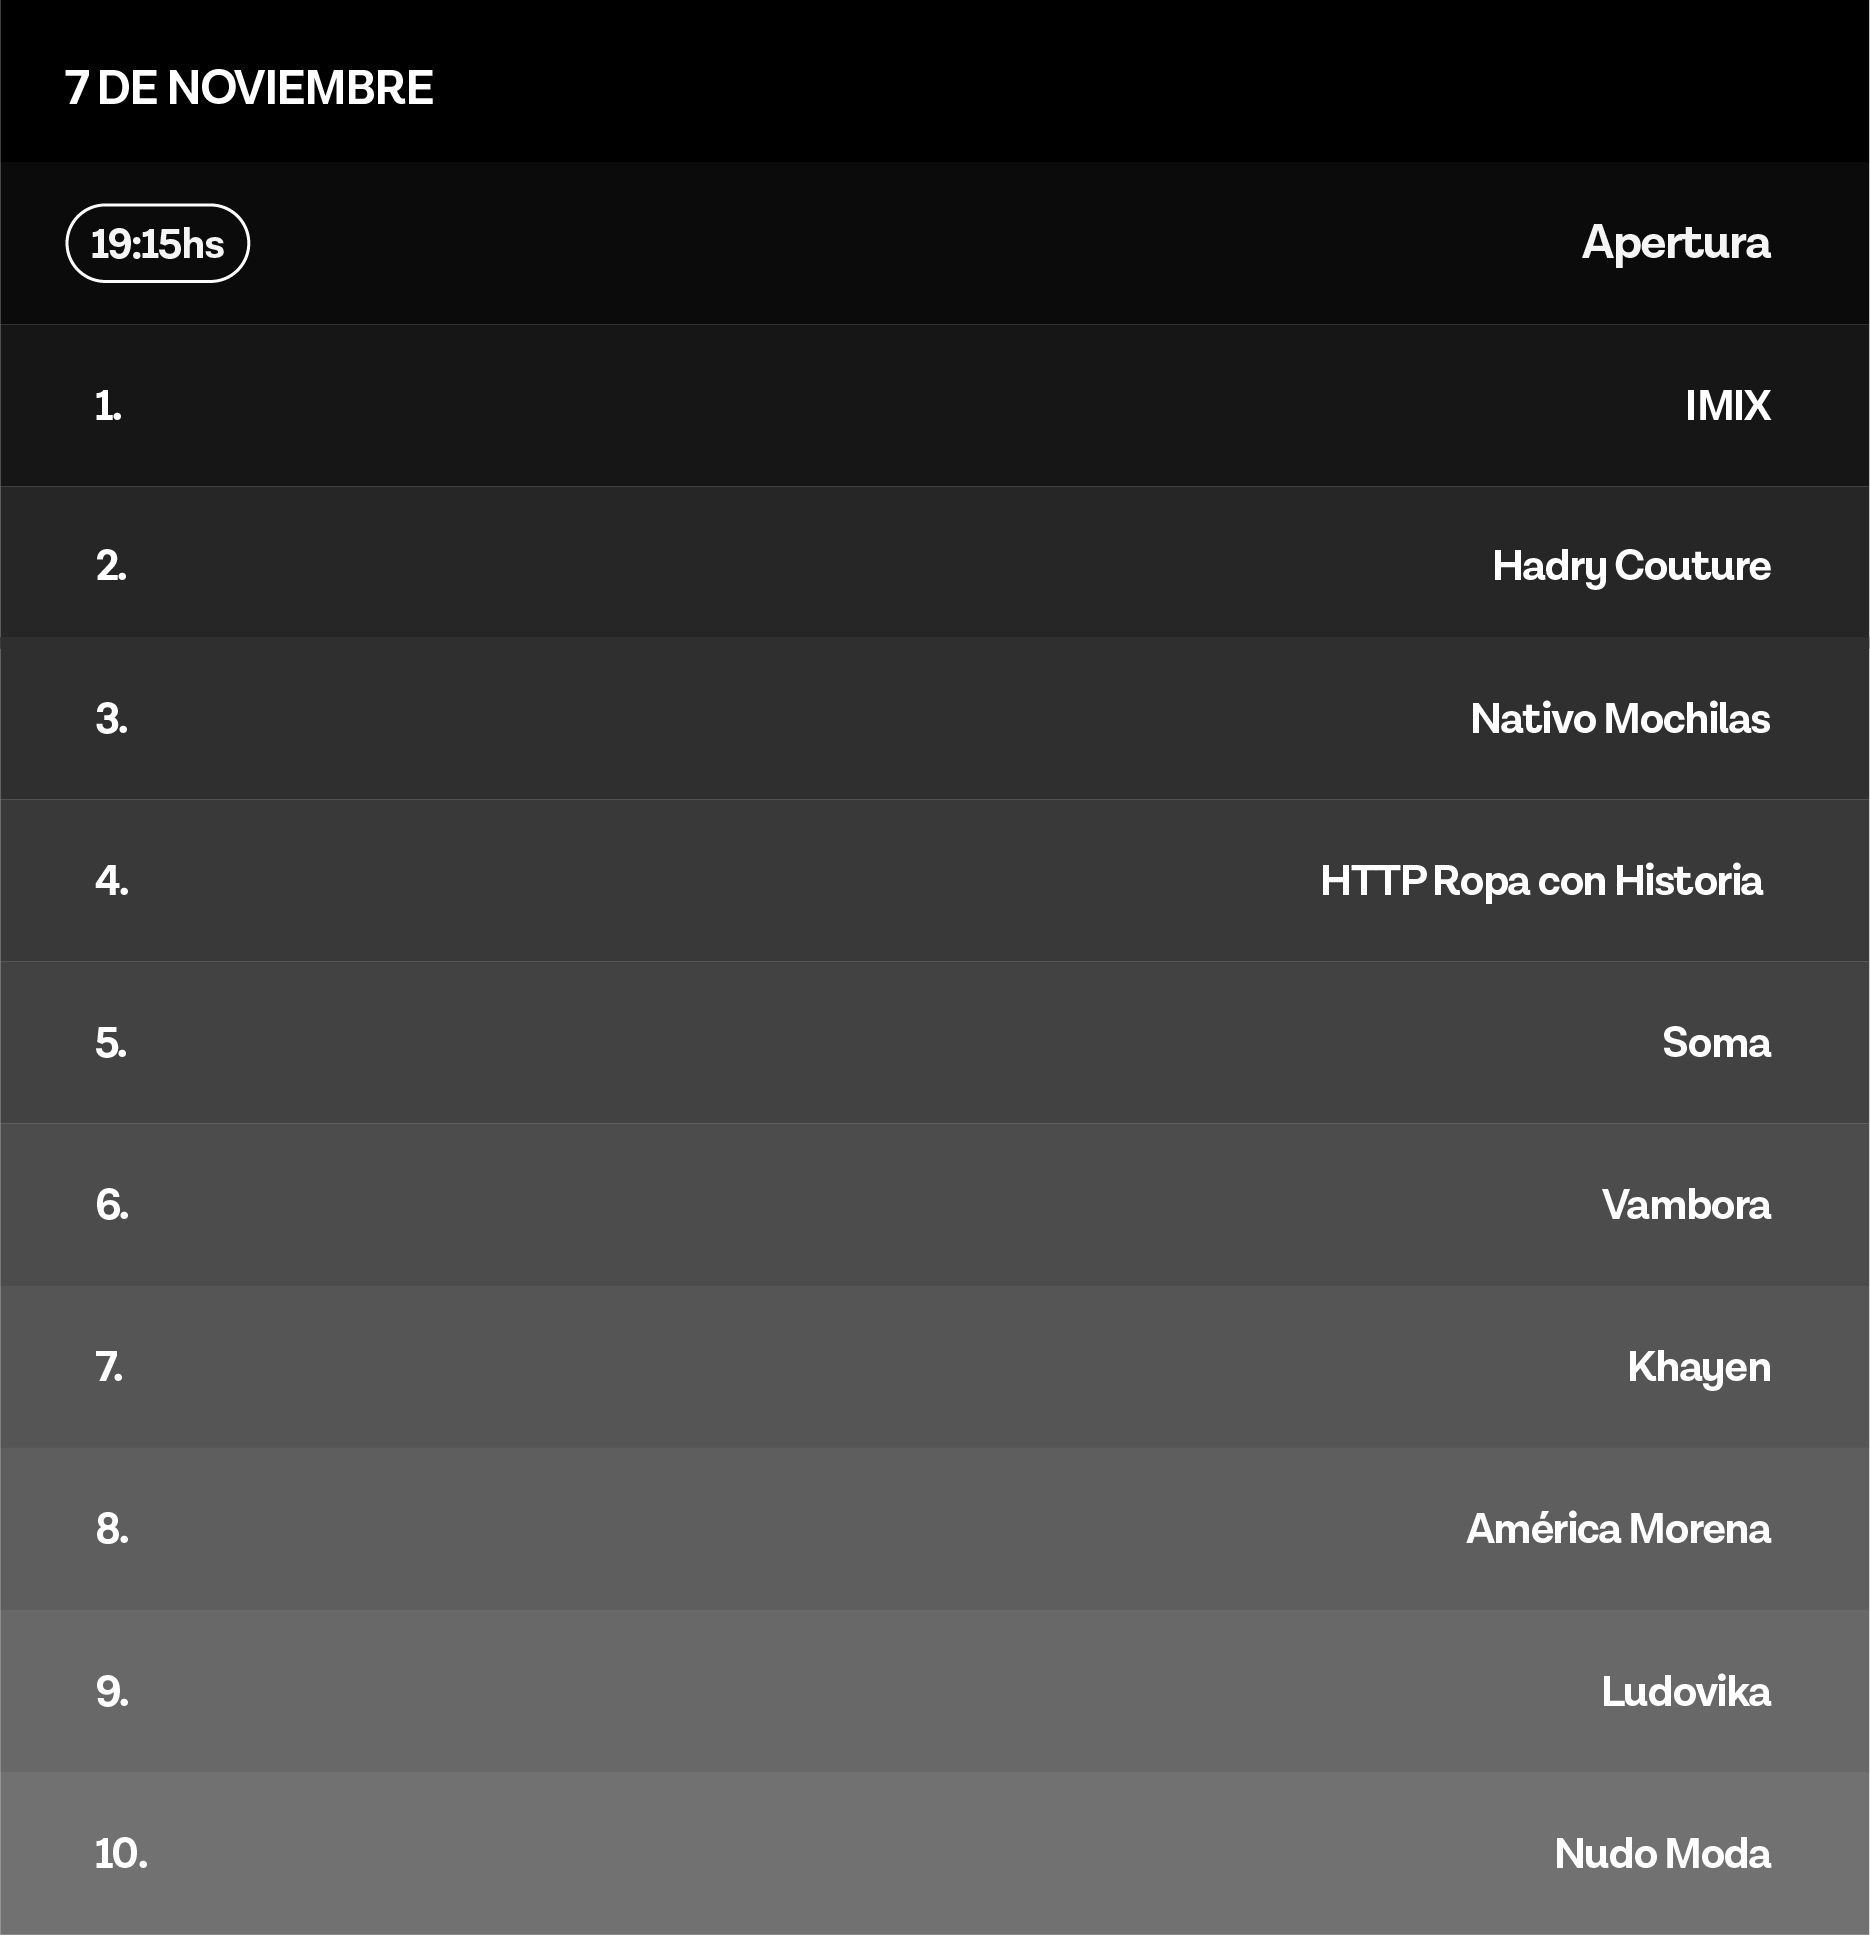Select the number 6. list marker
Screen dimensions: 1870x1935
pyautogui.click(x=112, y=1205)
